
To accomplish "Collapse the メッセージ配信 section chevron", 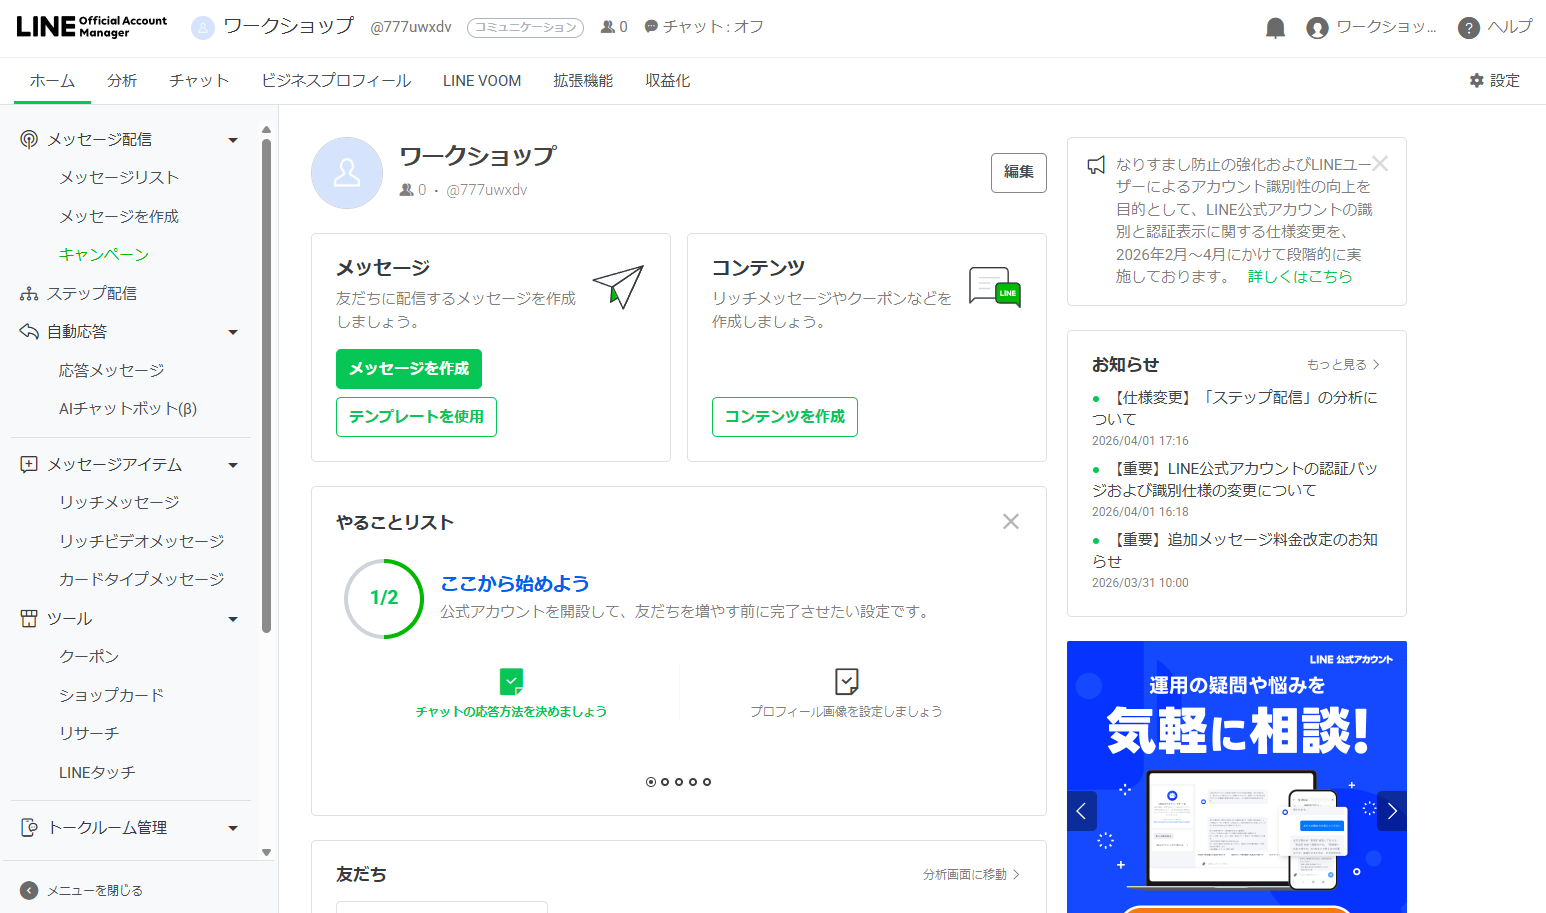I will tap(233, 139).
